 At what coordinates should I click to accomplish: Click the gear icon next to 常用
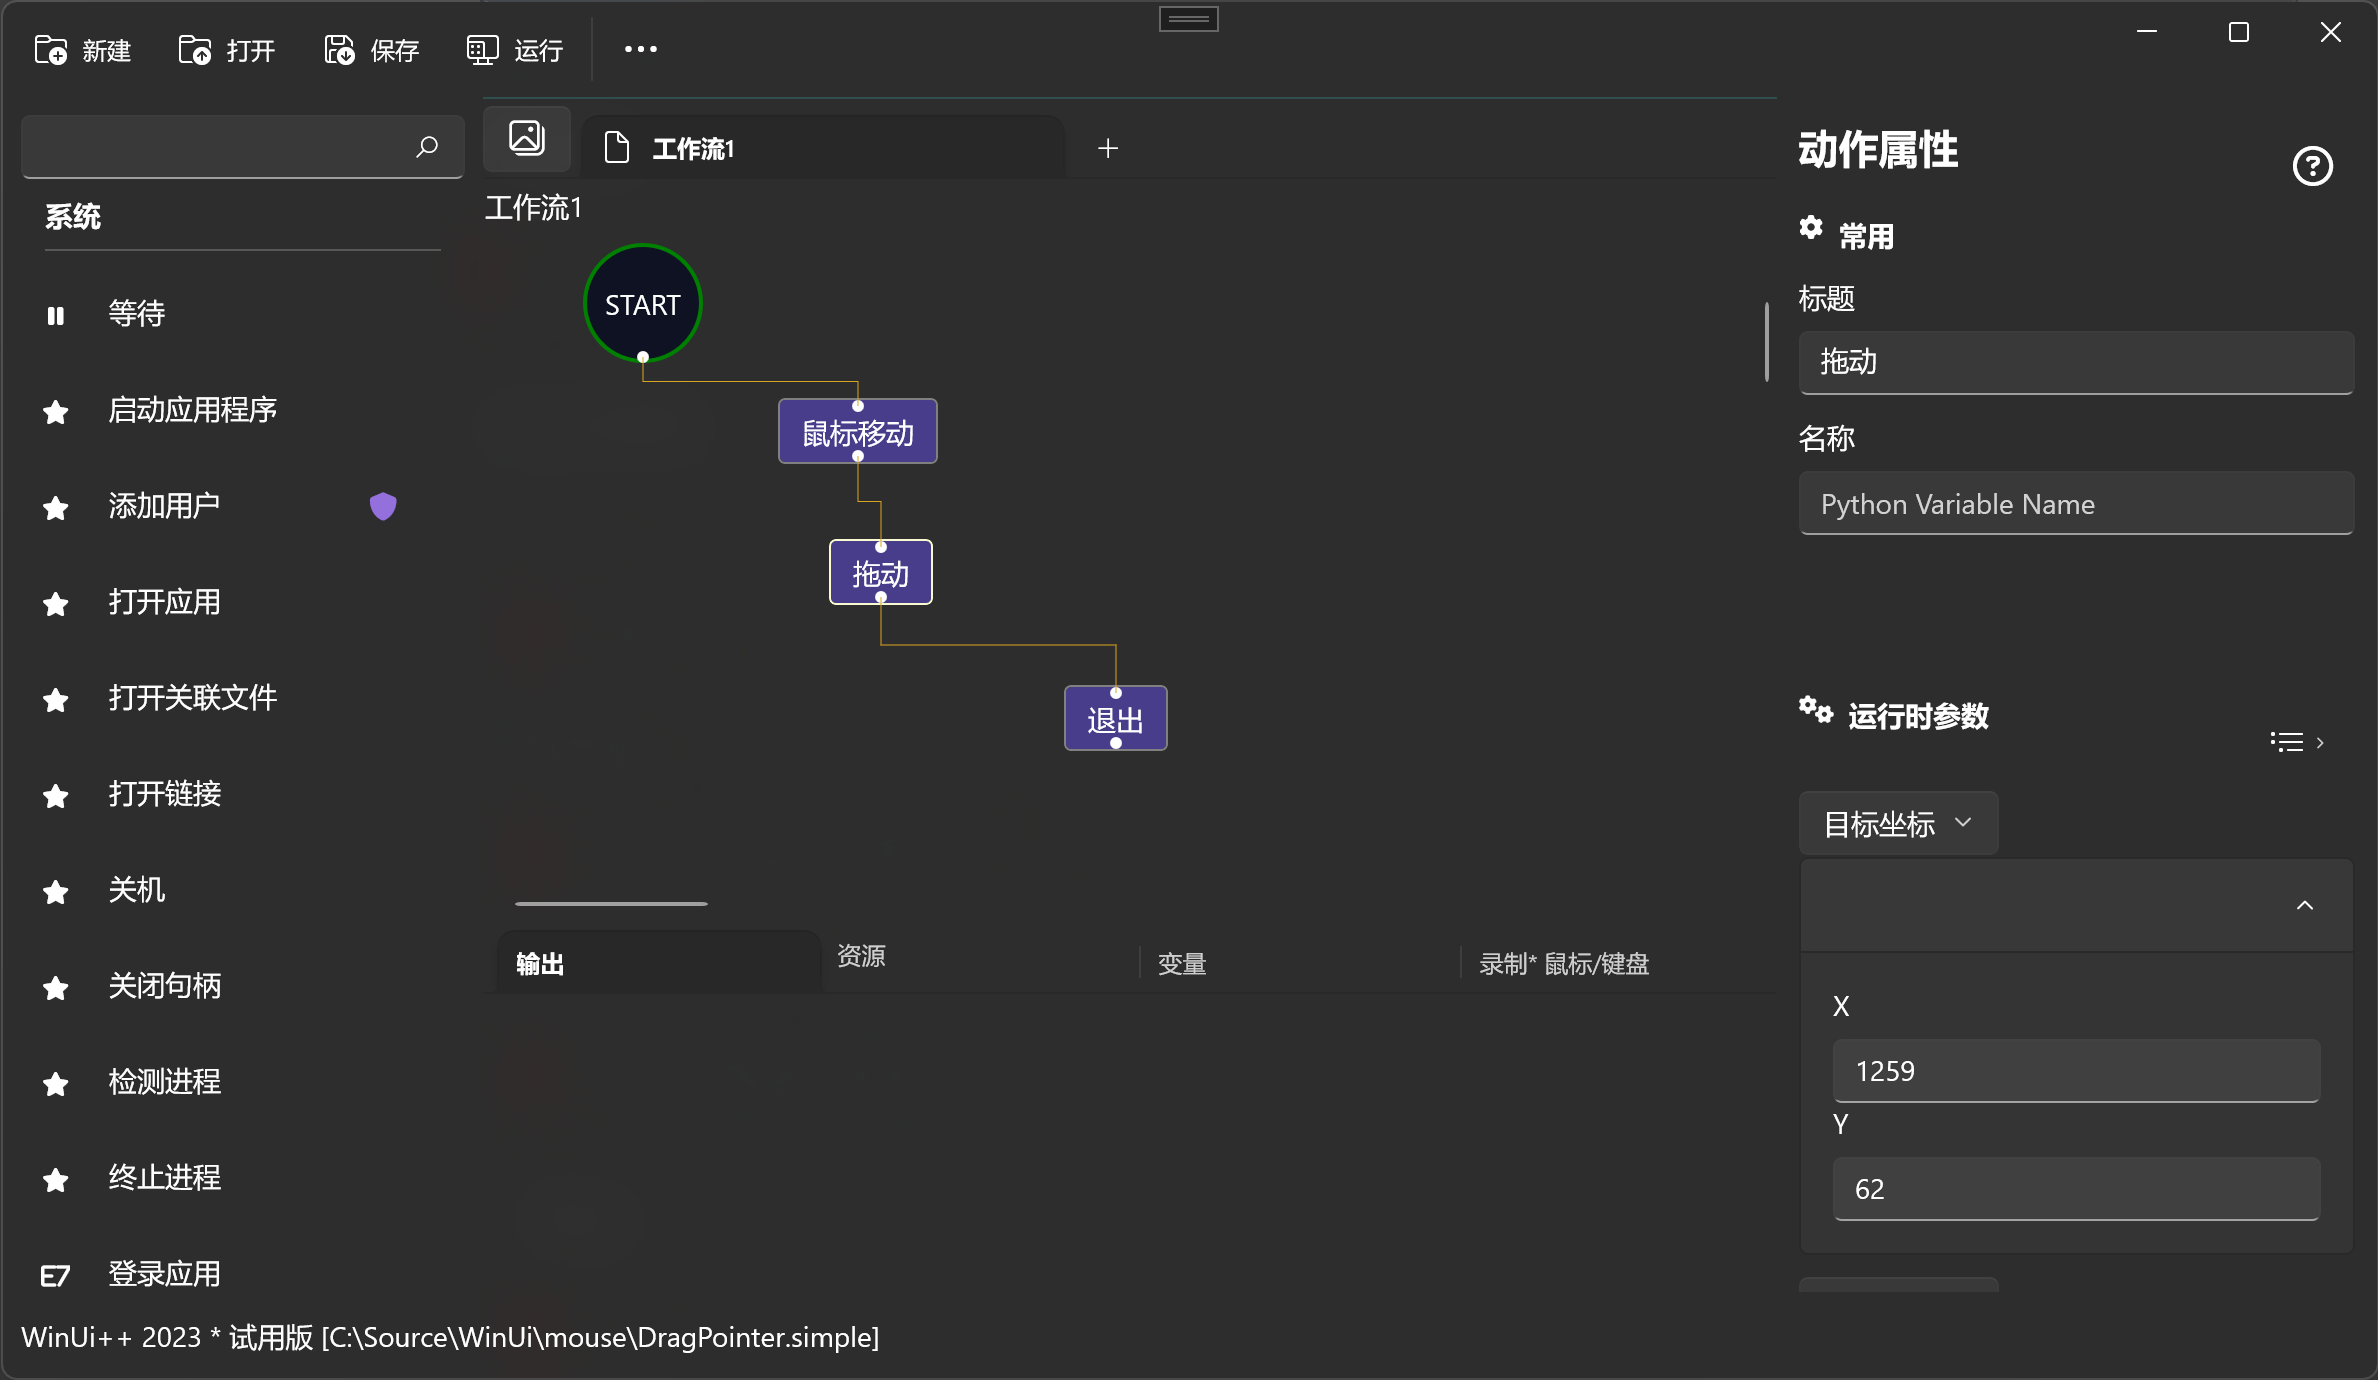[x=1810, y=229]
